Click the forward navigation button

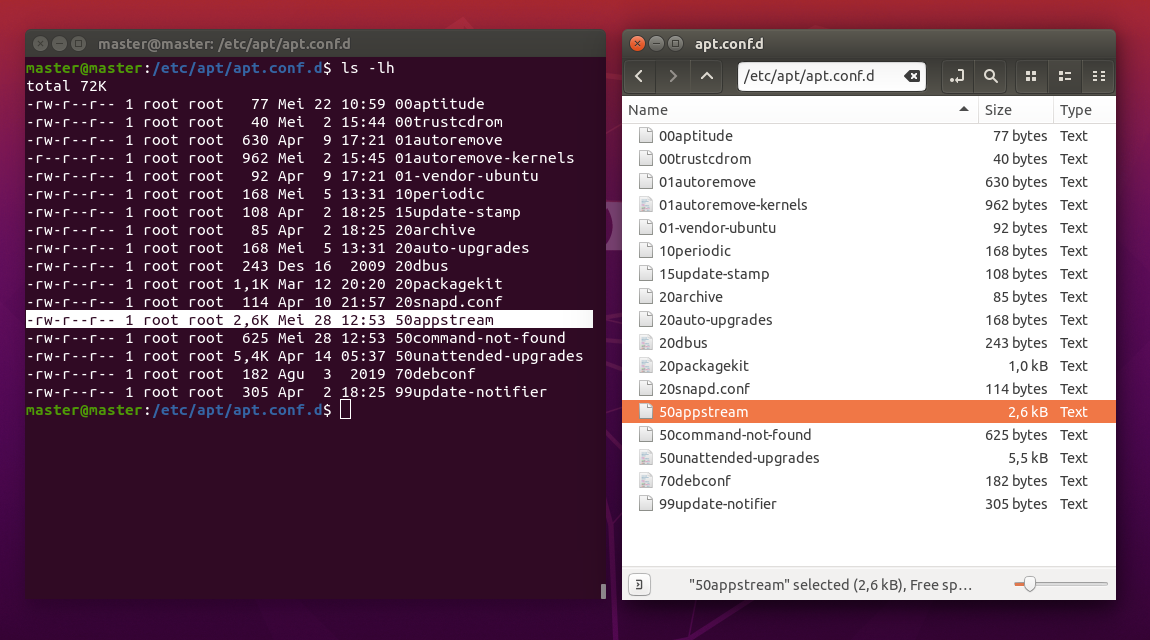(x=671, y=76)
